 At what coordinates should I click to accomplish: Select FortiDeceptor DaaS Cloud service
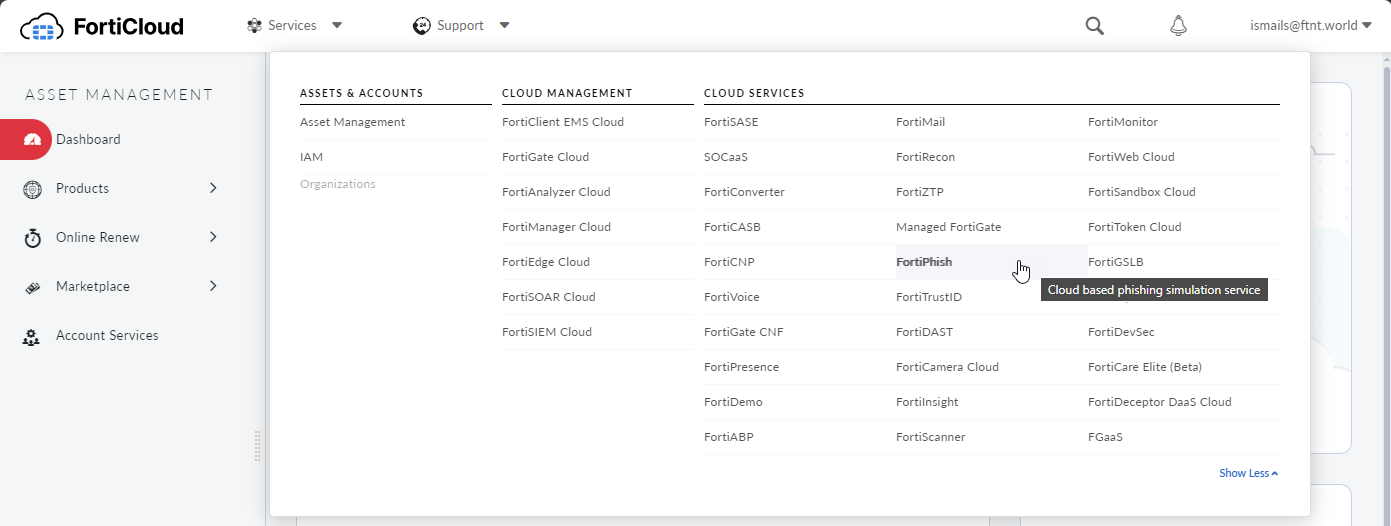pos(1160,402)
